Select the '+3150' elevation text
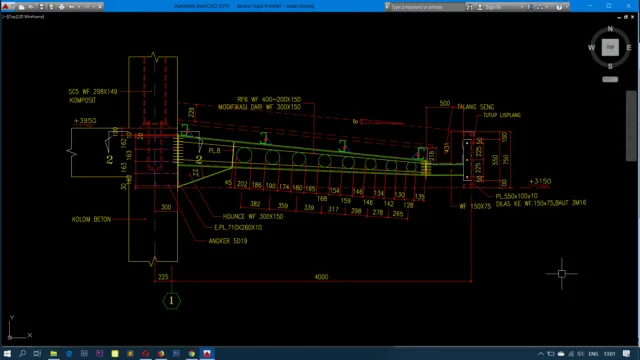Viewport: 640px width, 360px height. (540, 181)
